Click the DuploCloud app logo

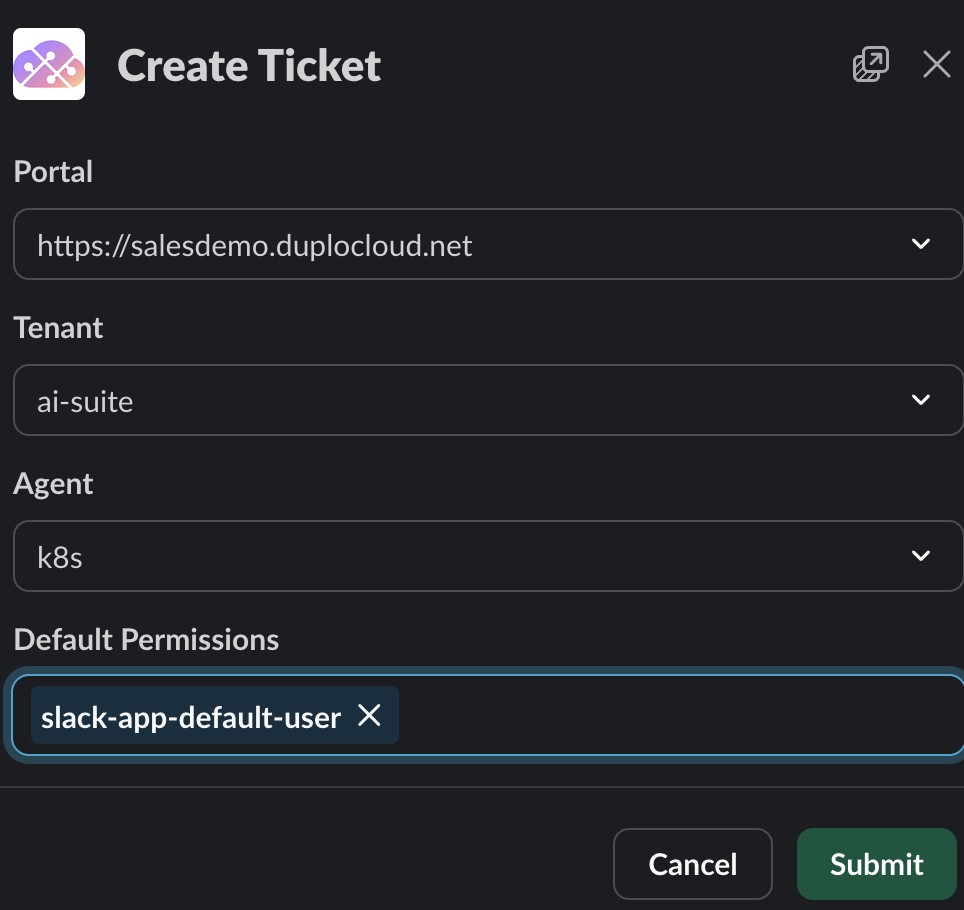pyautogui.click(x=48, y=64)
